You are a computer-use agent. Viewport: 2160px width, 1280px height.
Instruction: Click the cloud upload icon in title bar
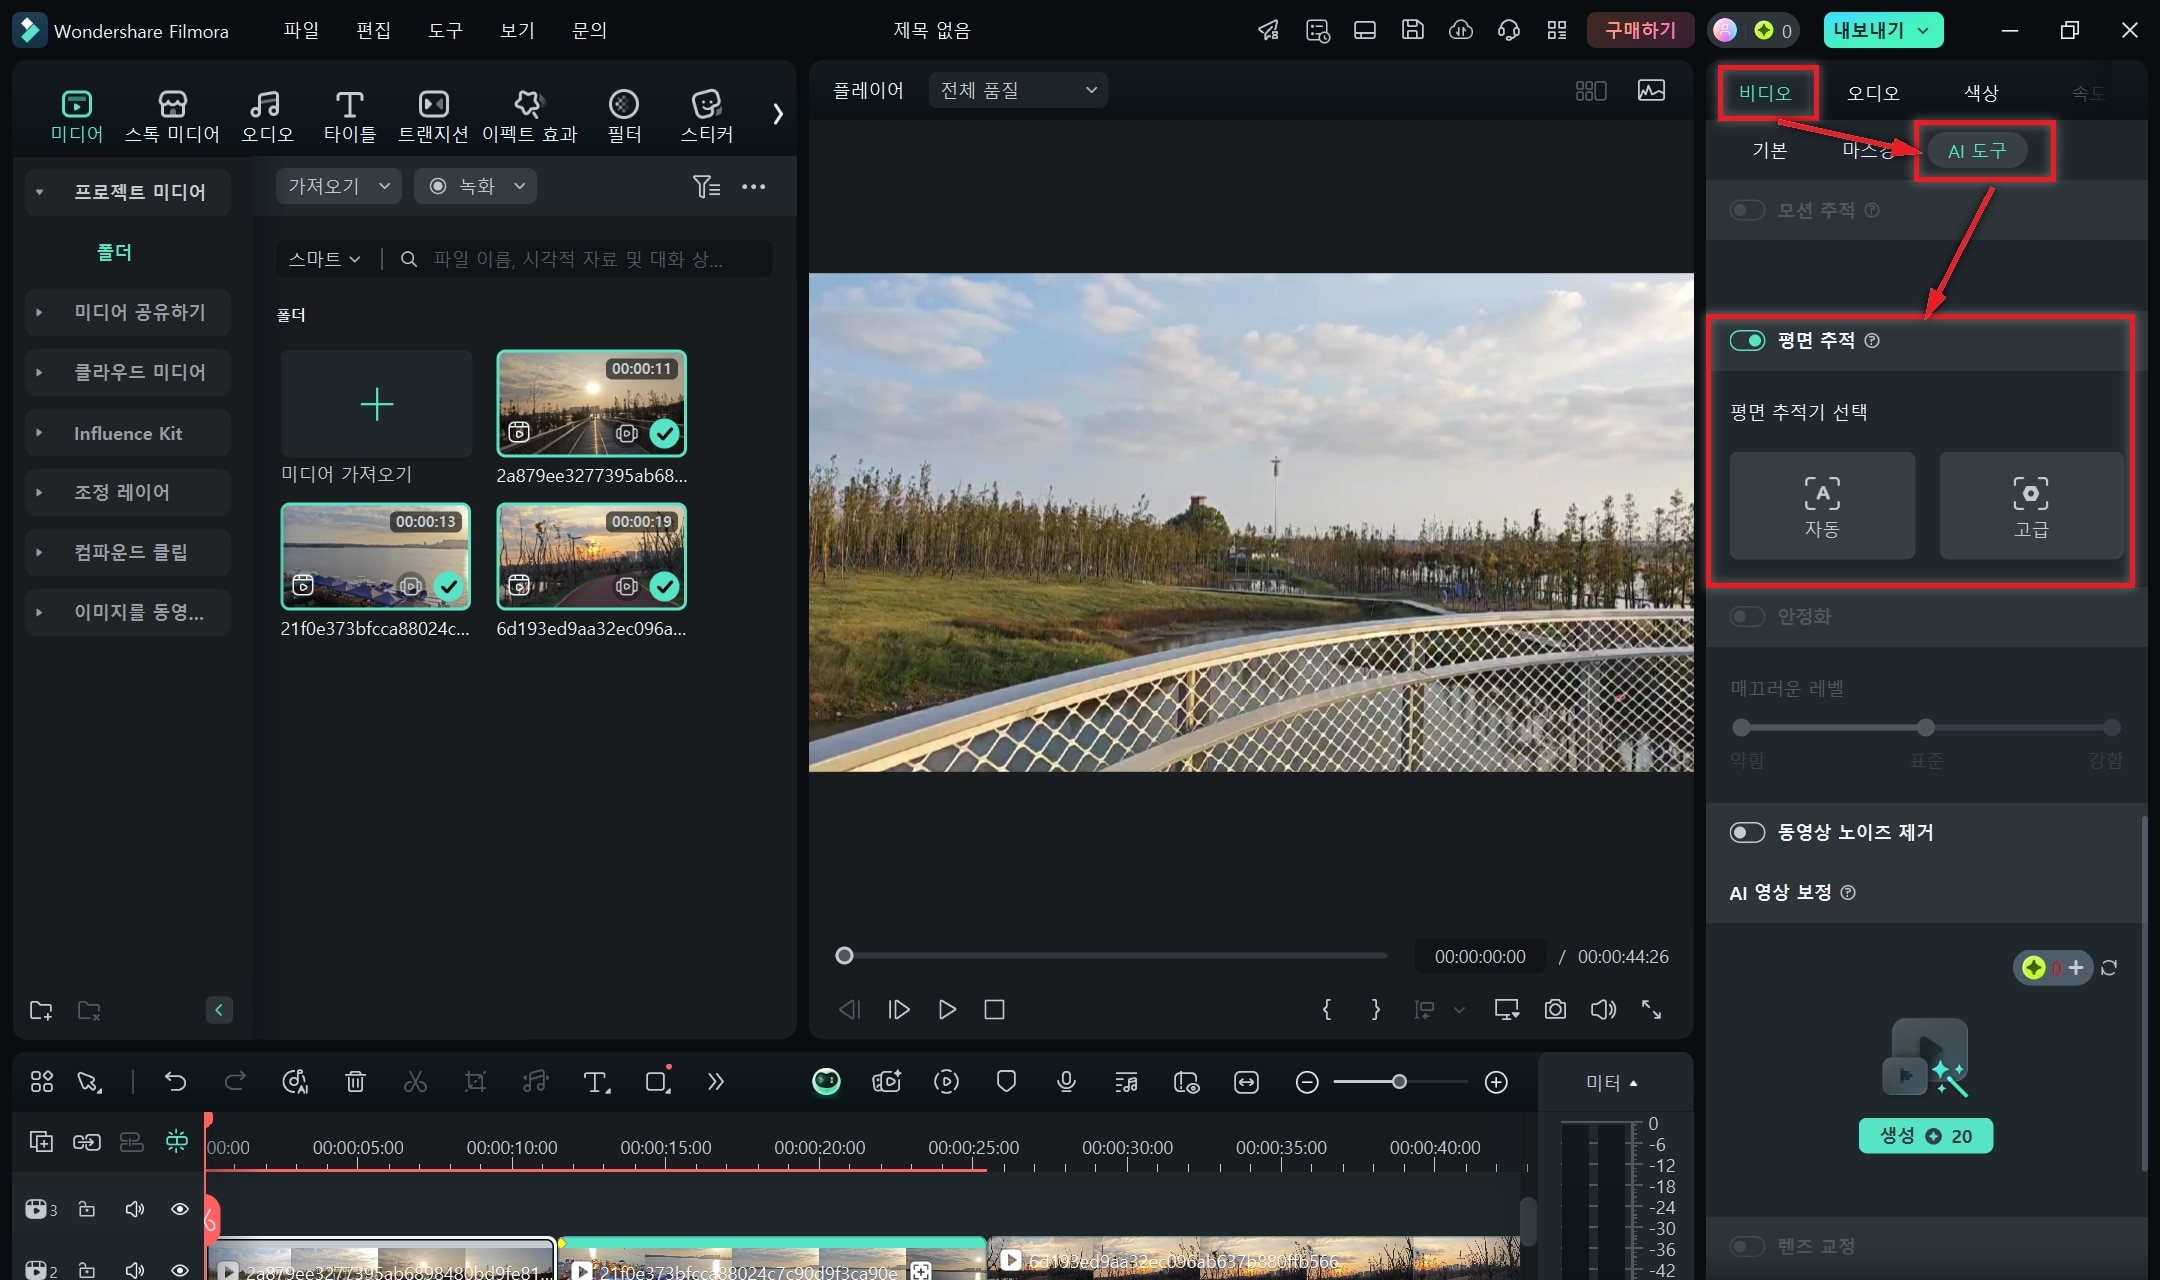1460,30
